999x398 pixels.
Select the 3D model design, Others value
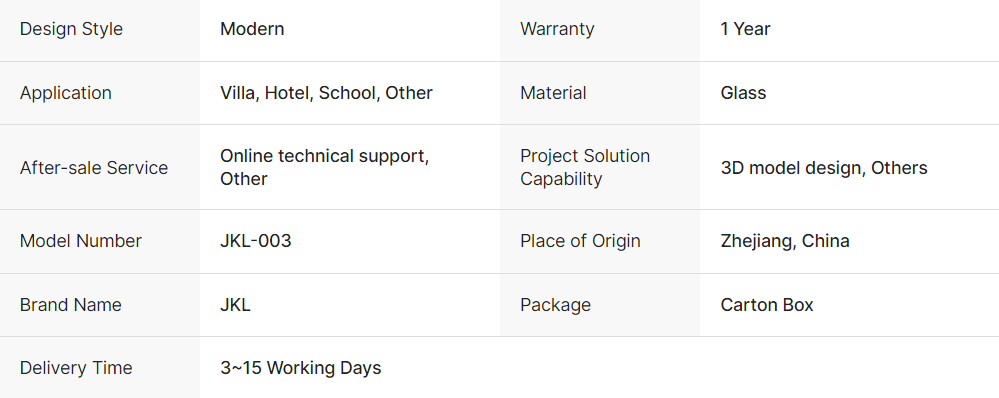[x=824, y=168]
